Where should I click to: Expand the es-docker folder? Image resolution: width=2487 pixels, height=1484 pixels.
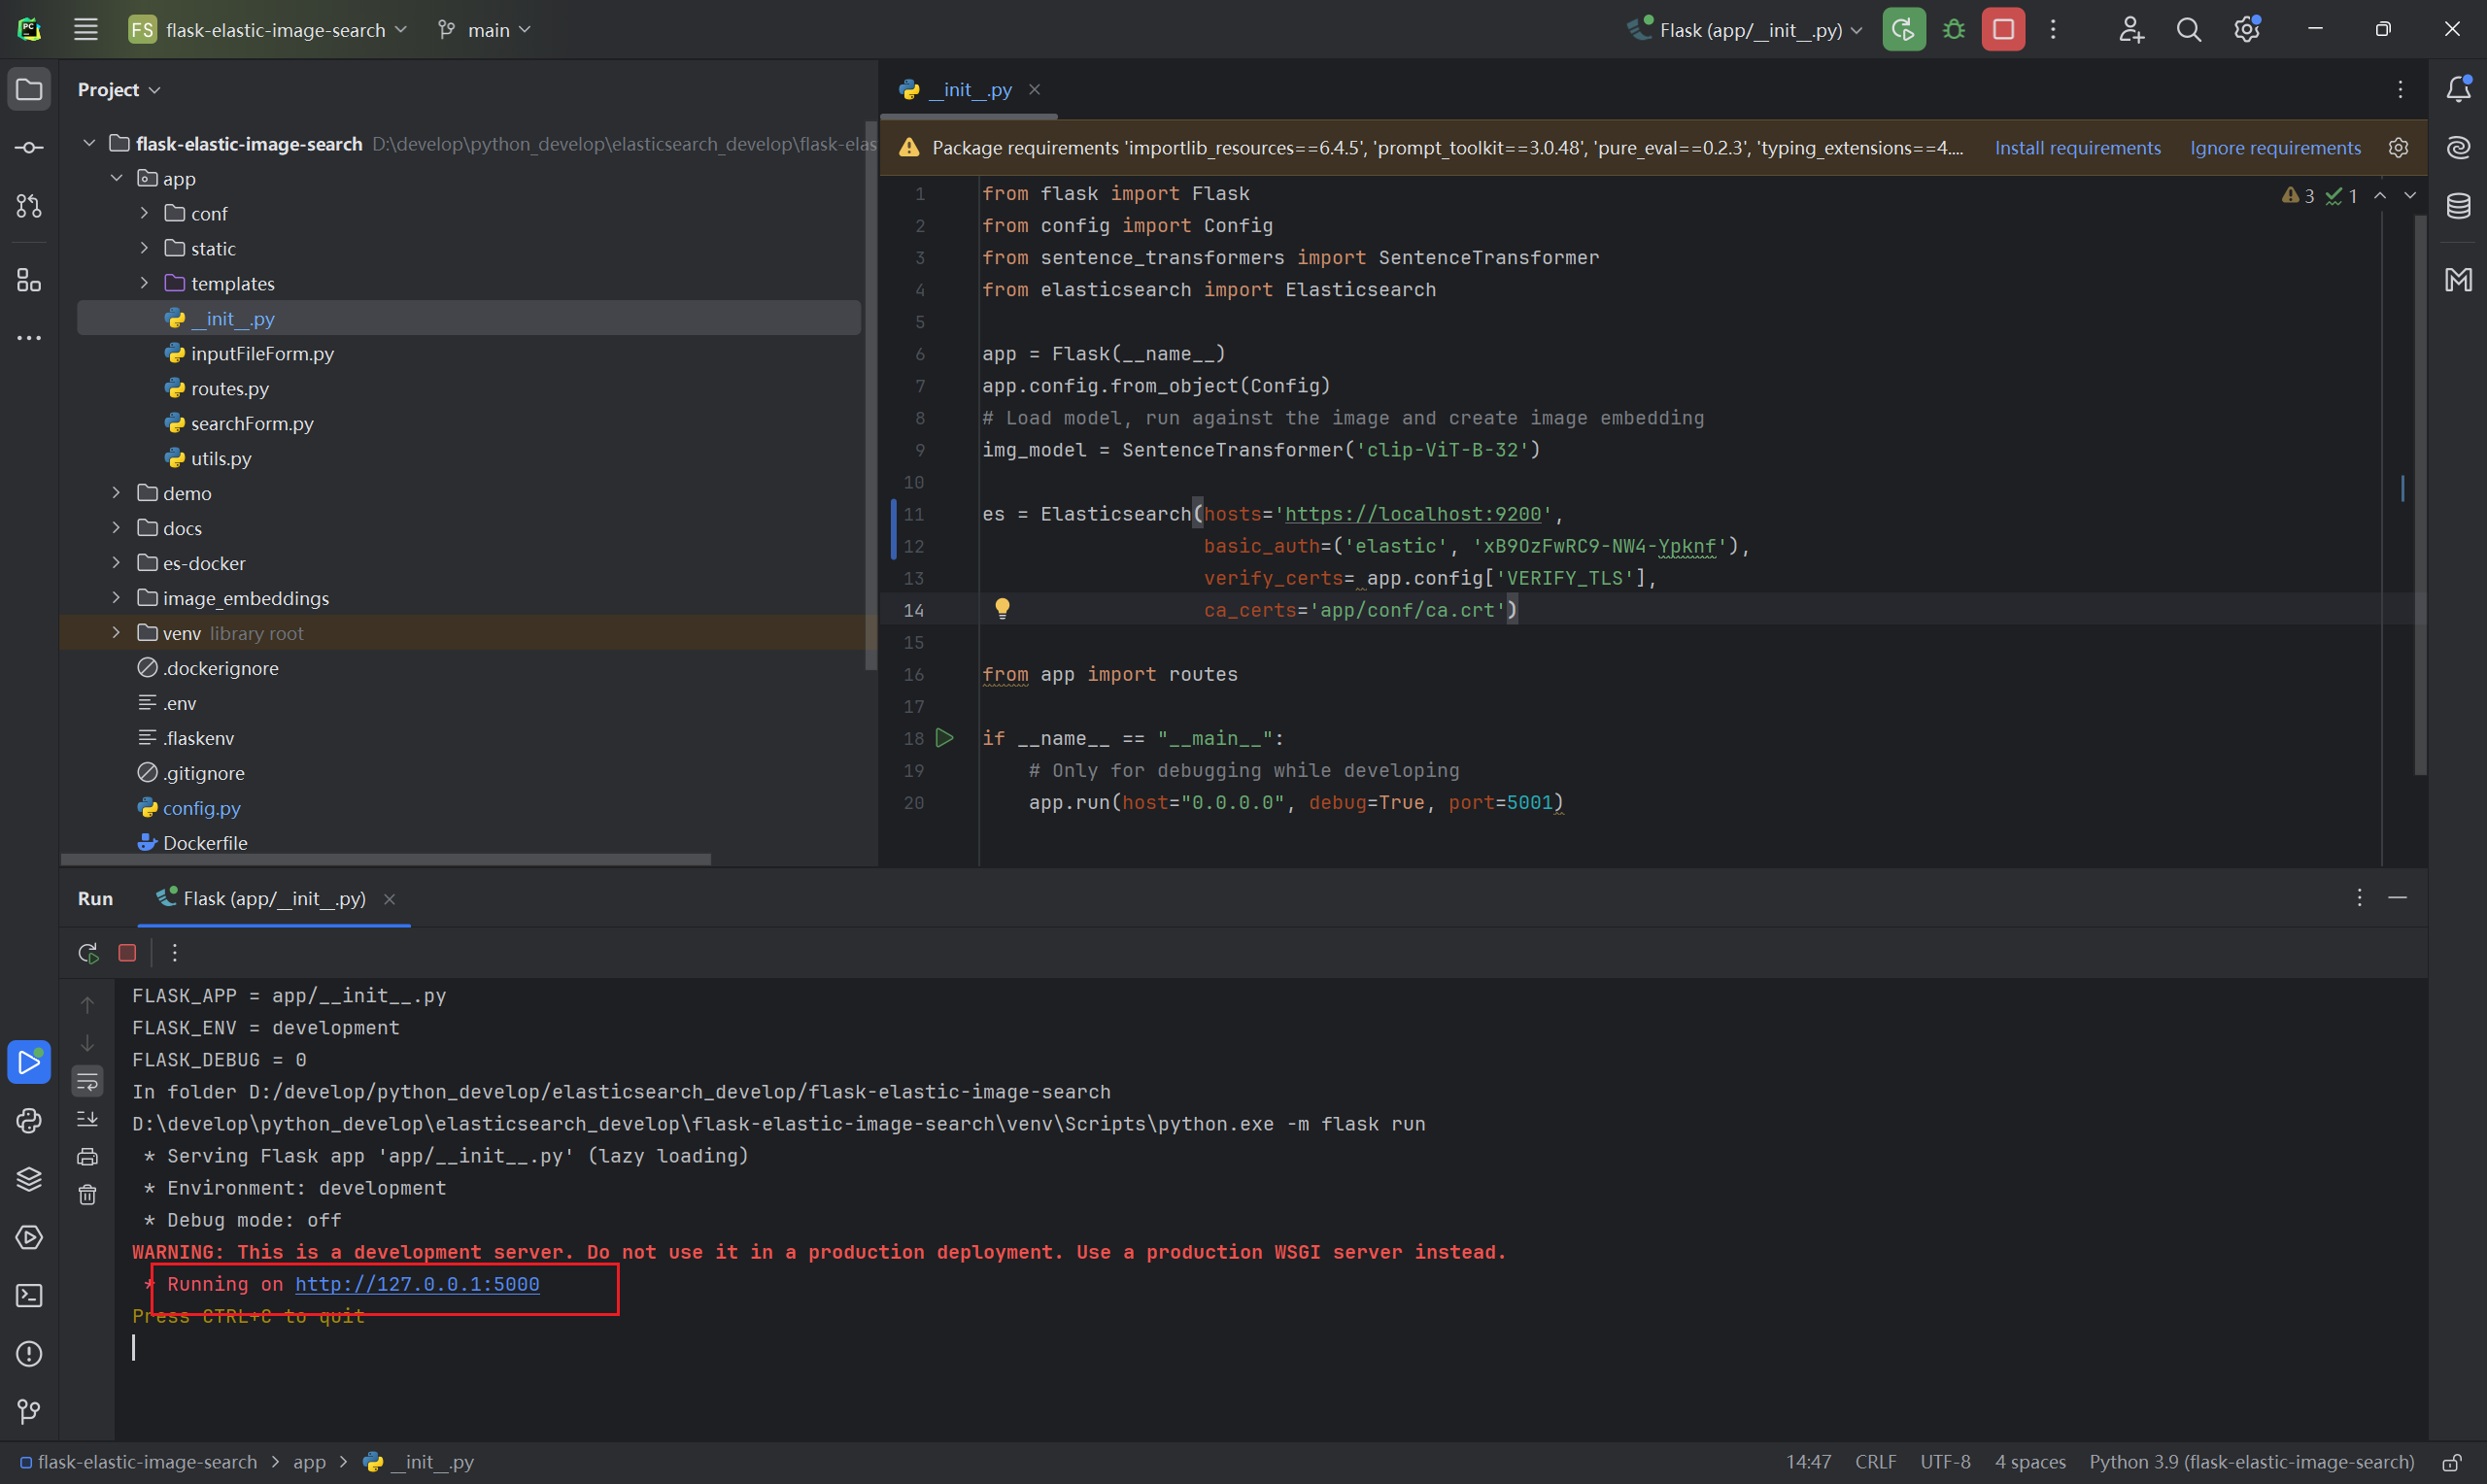[116, 563]
